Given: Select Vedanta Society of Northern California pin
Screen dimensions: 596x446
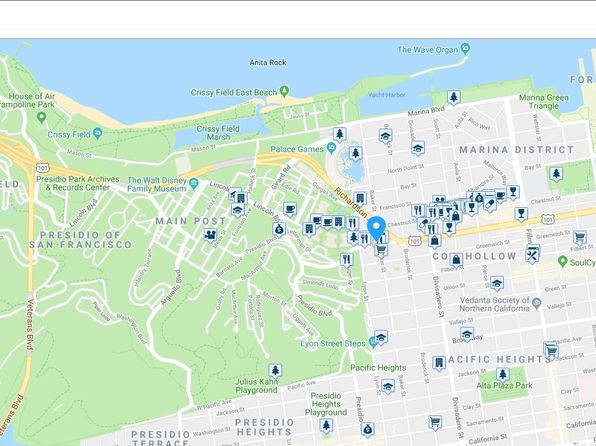Looking at the screenshot, I should [x=536, y=303].
